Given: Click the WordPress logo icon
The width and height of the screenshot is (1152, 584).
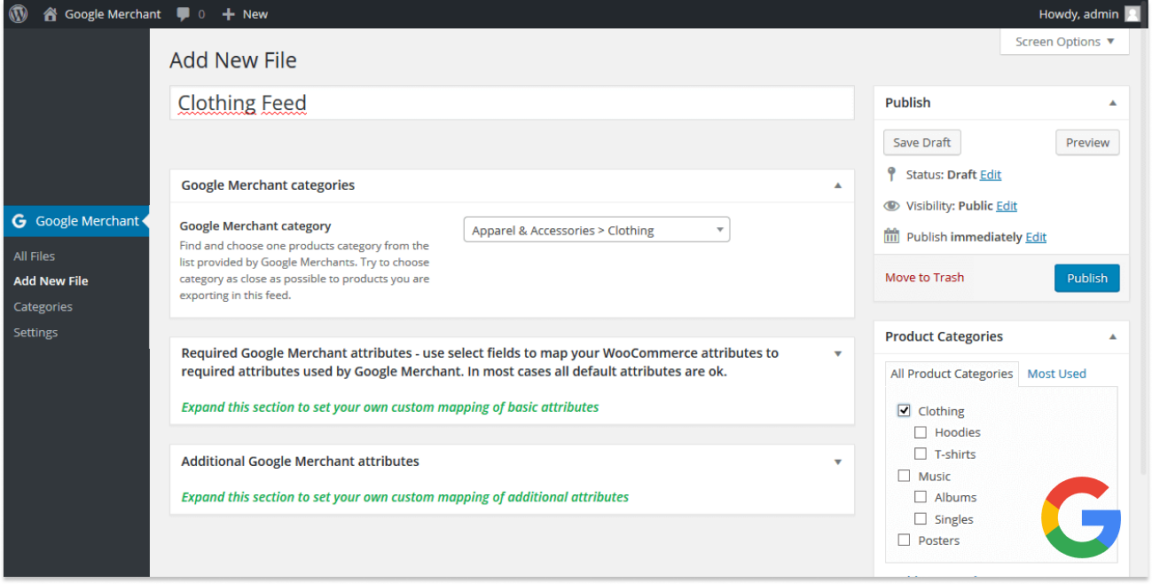Looking at the screenshot, I should (x=17, y=13).
